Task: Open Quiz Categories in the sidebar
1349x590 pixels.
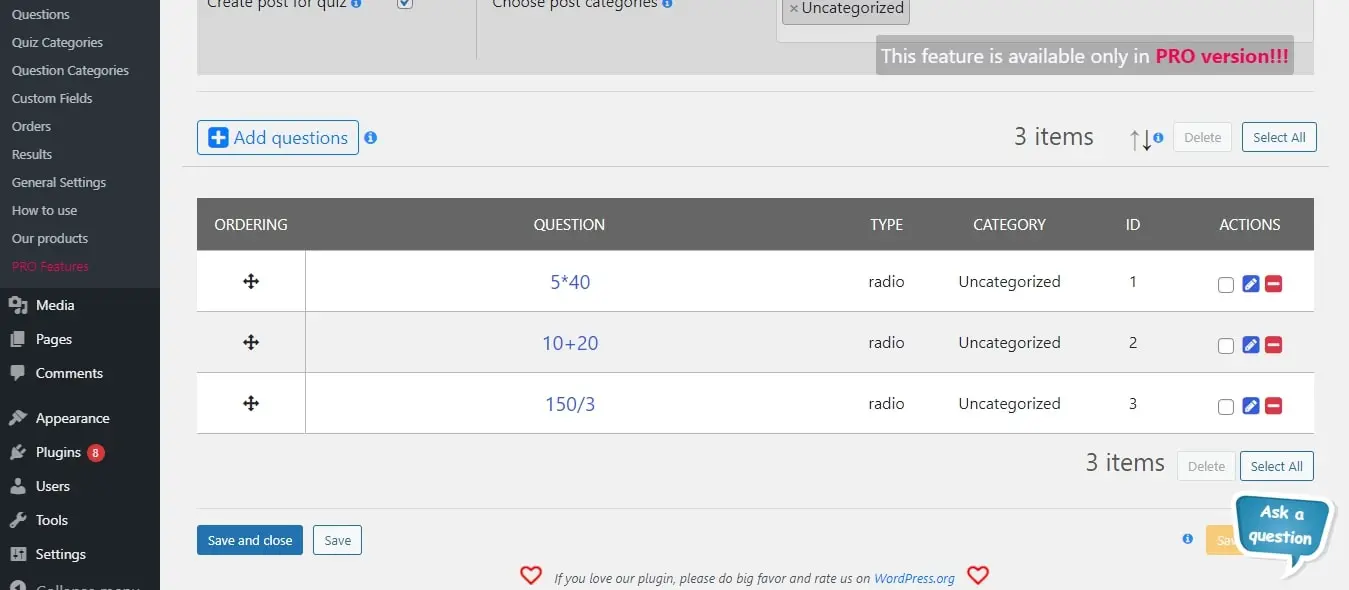Action: pyautogui.click(x=57, y=43)
